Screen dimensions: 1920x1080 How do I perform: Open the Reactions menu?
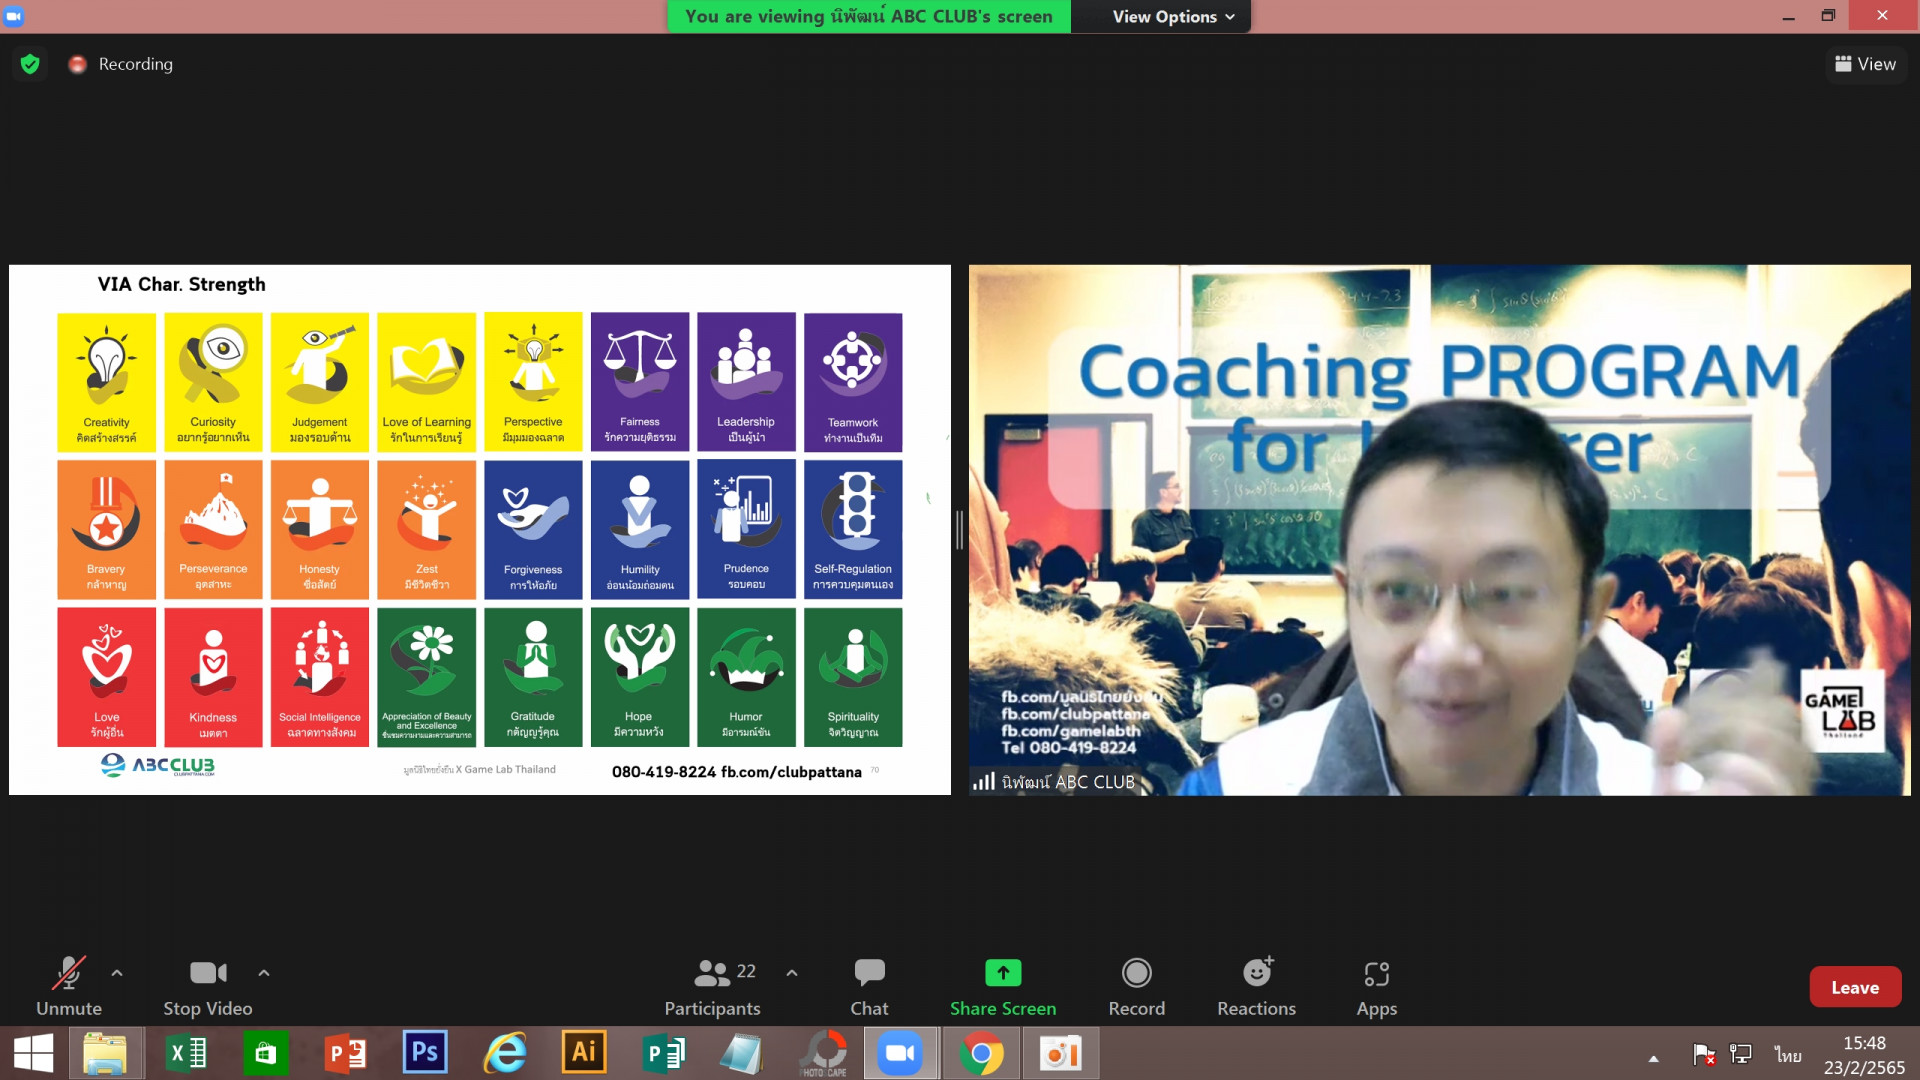tap(1257, 987)
